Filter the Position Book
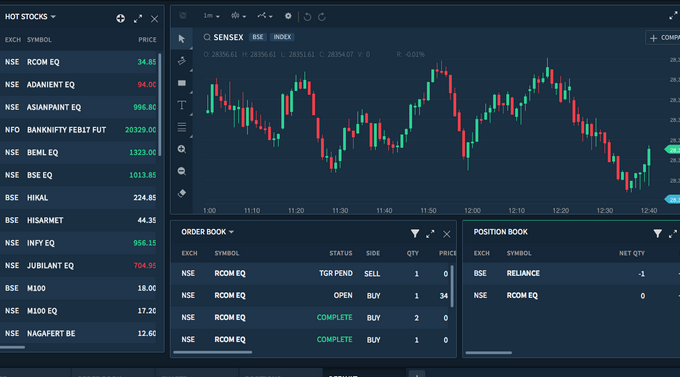Image resolution: width=680 pixels, height=377 pixels. (x=658, y=234)
